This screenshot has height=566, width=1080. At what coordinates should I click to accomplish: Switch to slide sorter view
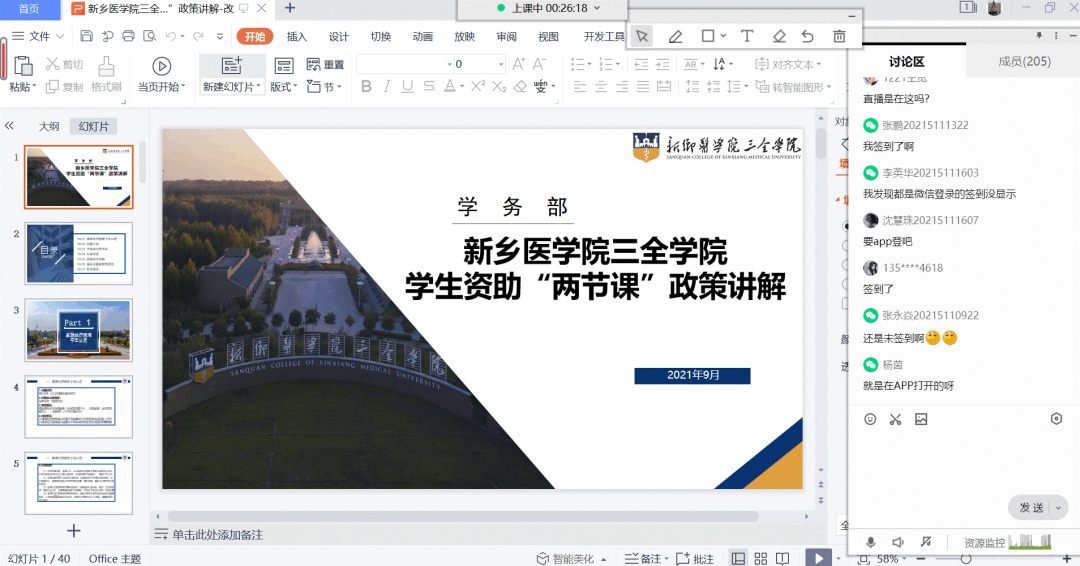click(x=761, y=558)
